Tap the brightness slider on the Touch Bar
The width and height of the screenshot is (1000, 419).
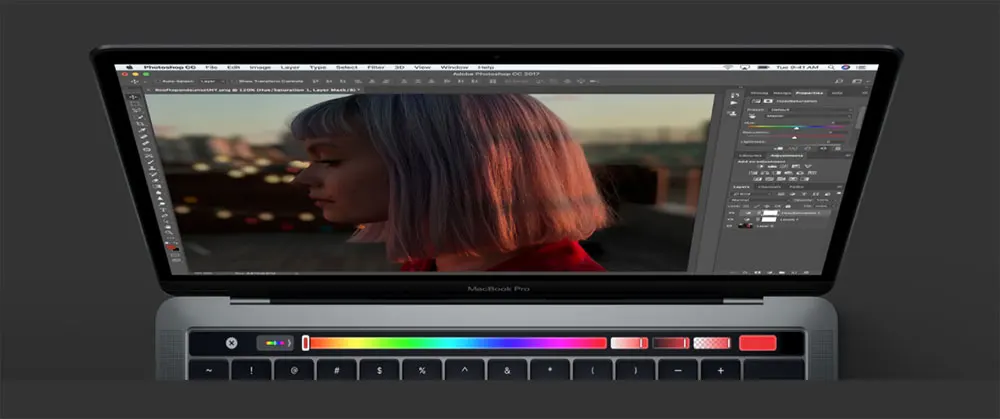click(671, 343)
